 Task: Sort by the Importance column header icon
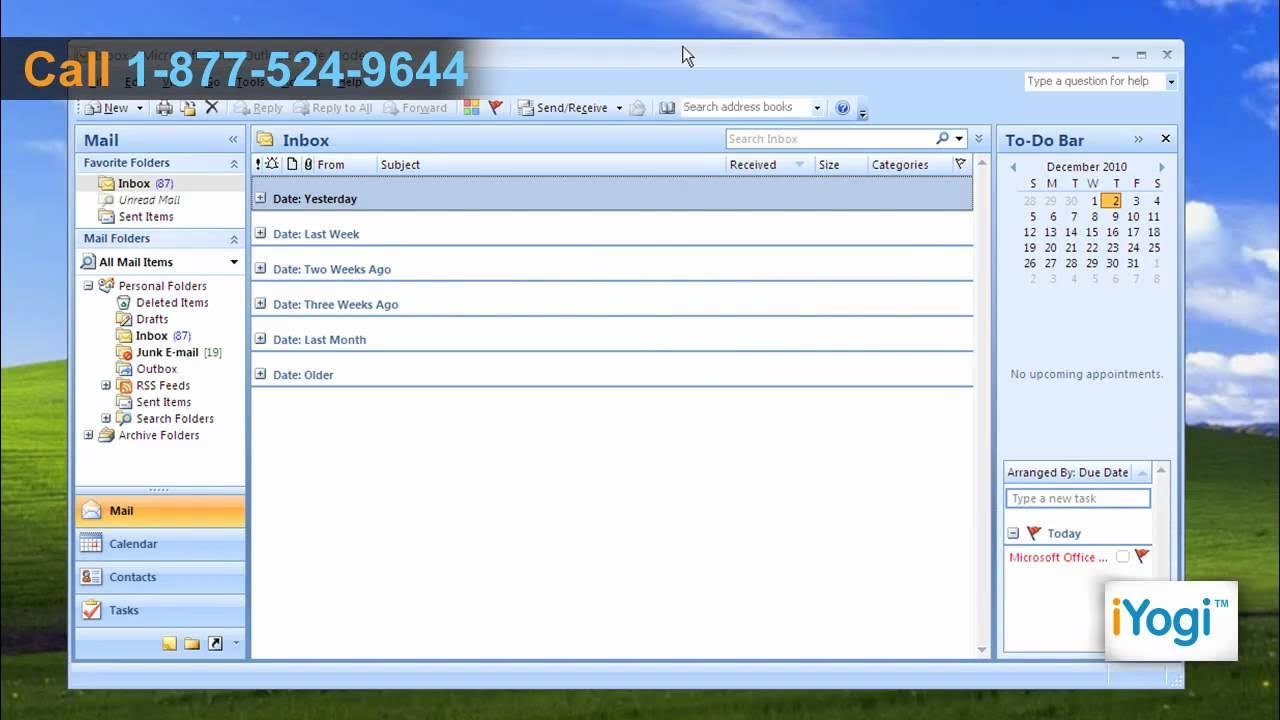pyautogui.click(x=258, y=164)
